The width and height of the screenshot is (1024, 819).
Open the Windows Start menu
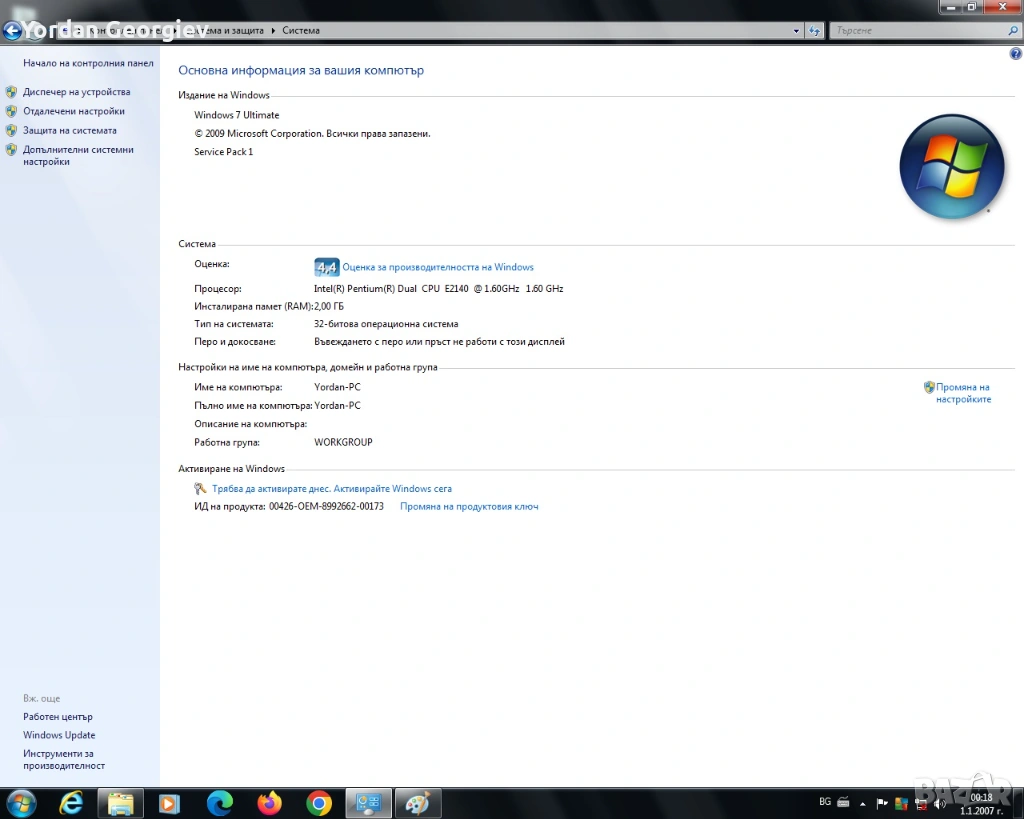tap(20, 802)
